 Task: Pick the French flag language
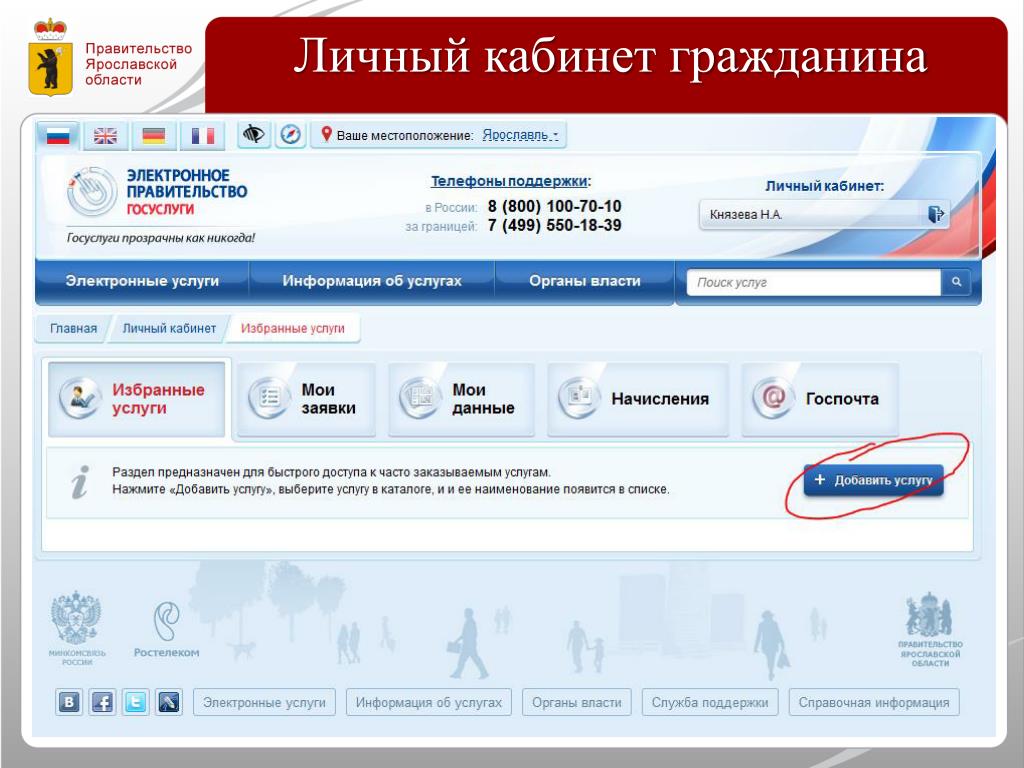[203, 135]
